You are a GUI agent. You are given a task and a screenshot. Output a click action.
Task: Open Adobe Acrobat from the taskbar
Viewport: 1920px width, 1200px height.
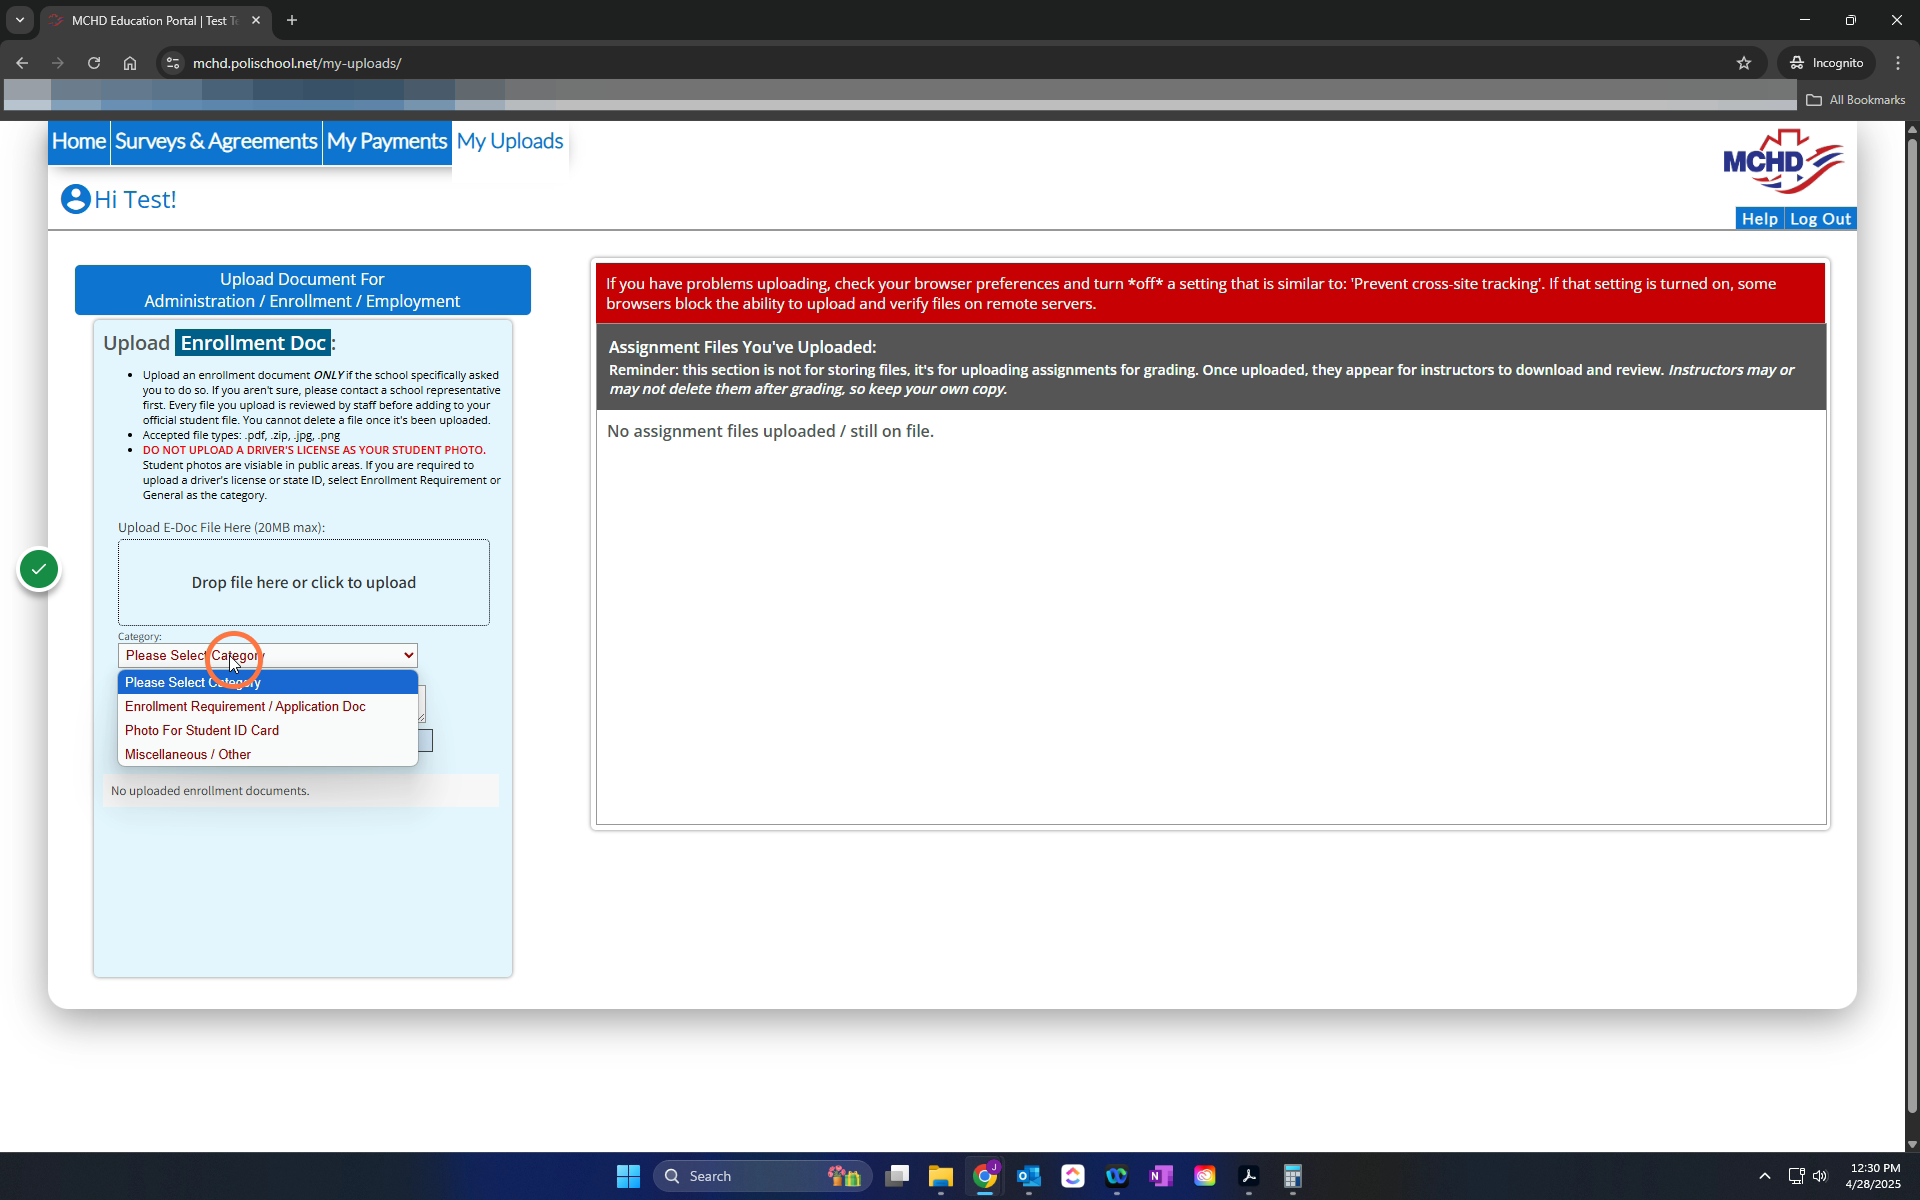point(1248,1176)
